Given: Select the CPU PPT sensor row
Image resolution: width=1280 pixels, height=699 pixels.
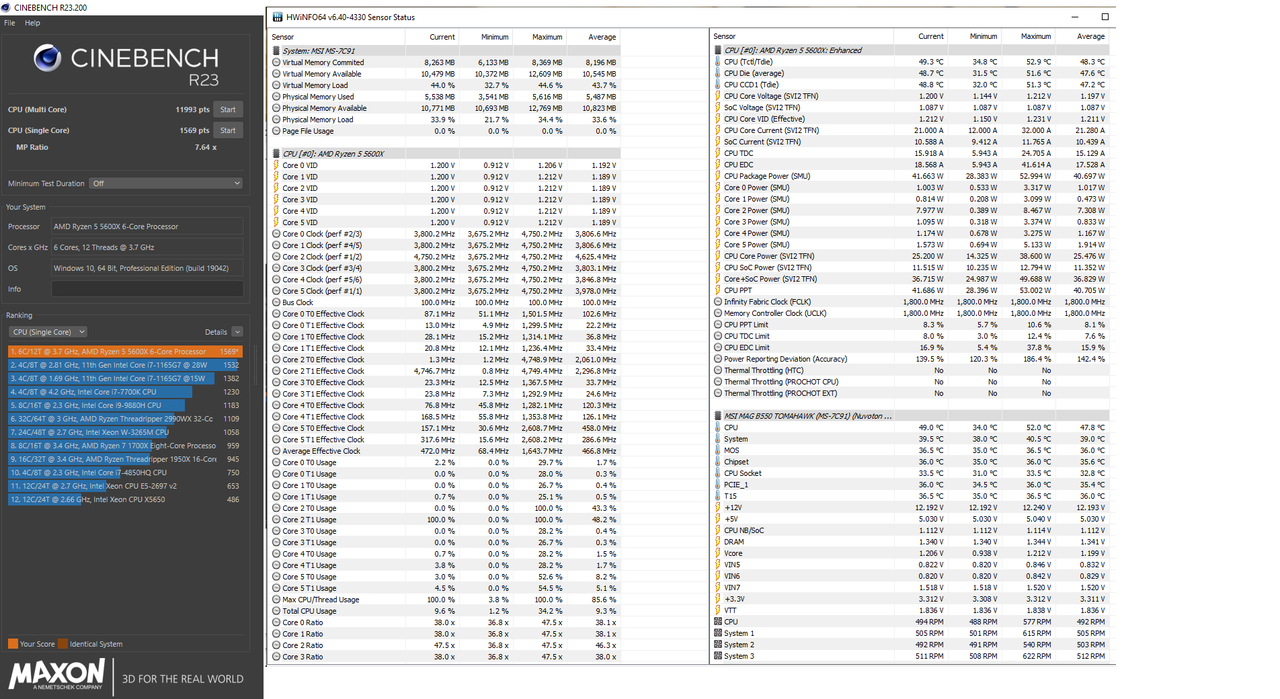Looking at the screenshot, I should pos(911,290).
